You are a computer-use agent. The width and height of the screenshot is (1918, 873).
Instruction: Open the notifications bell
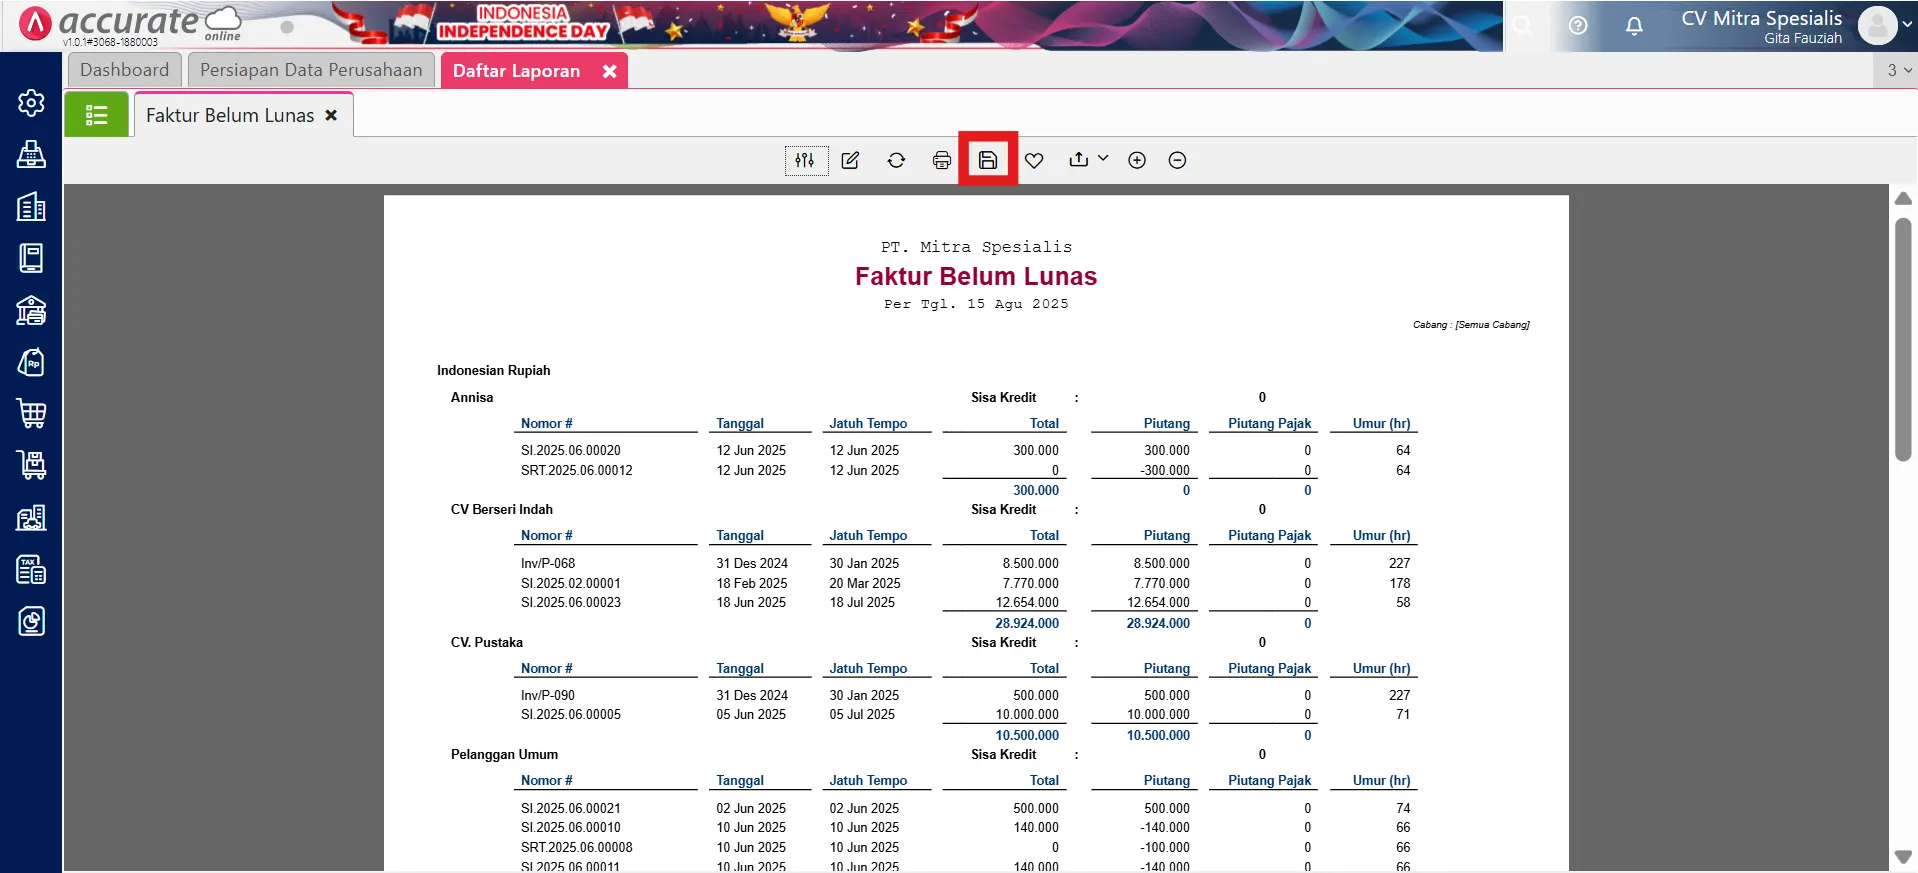(x=1634, y=26)
